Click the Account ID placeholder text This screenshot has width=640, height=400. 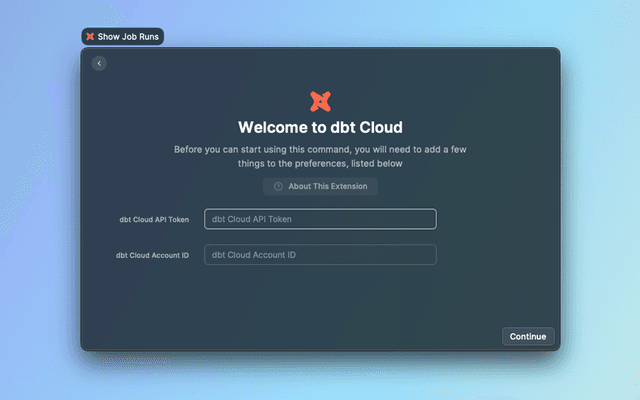pos(253,255)
